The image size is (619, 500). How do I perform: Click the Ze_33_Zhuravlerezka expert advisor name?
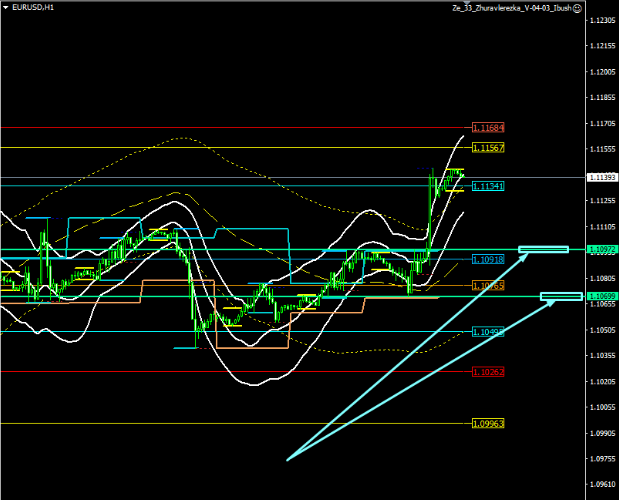[509, 7]
